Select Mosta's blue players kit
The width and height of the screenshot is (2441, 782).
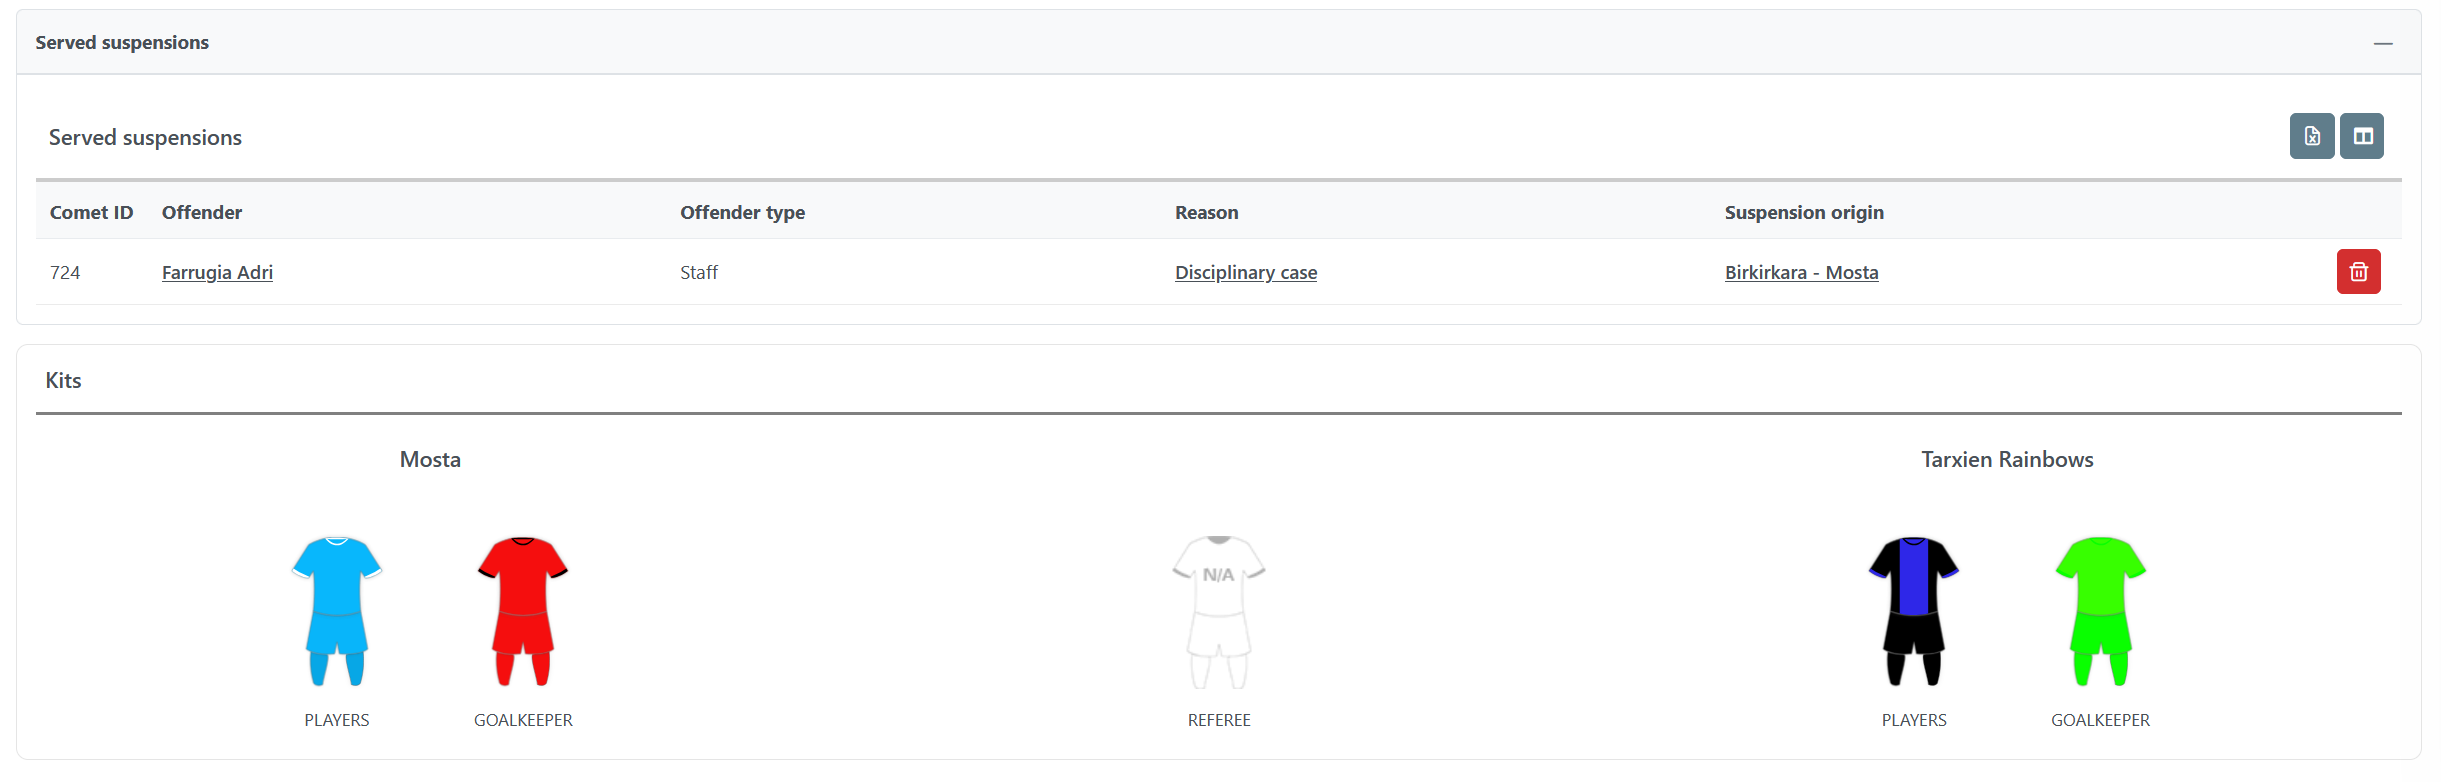tap(336, 610)
